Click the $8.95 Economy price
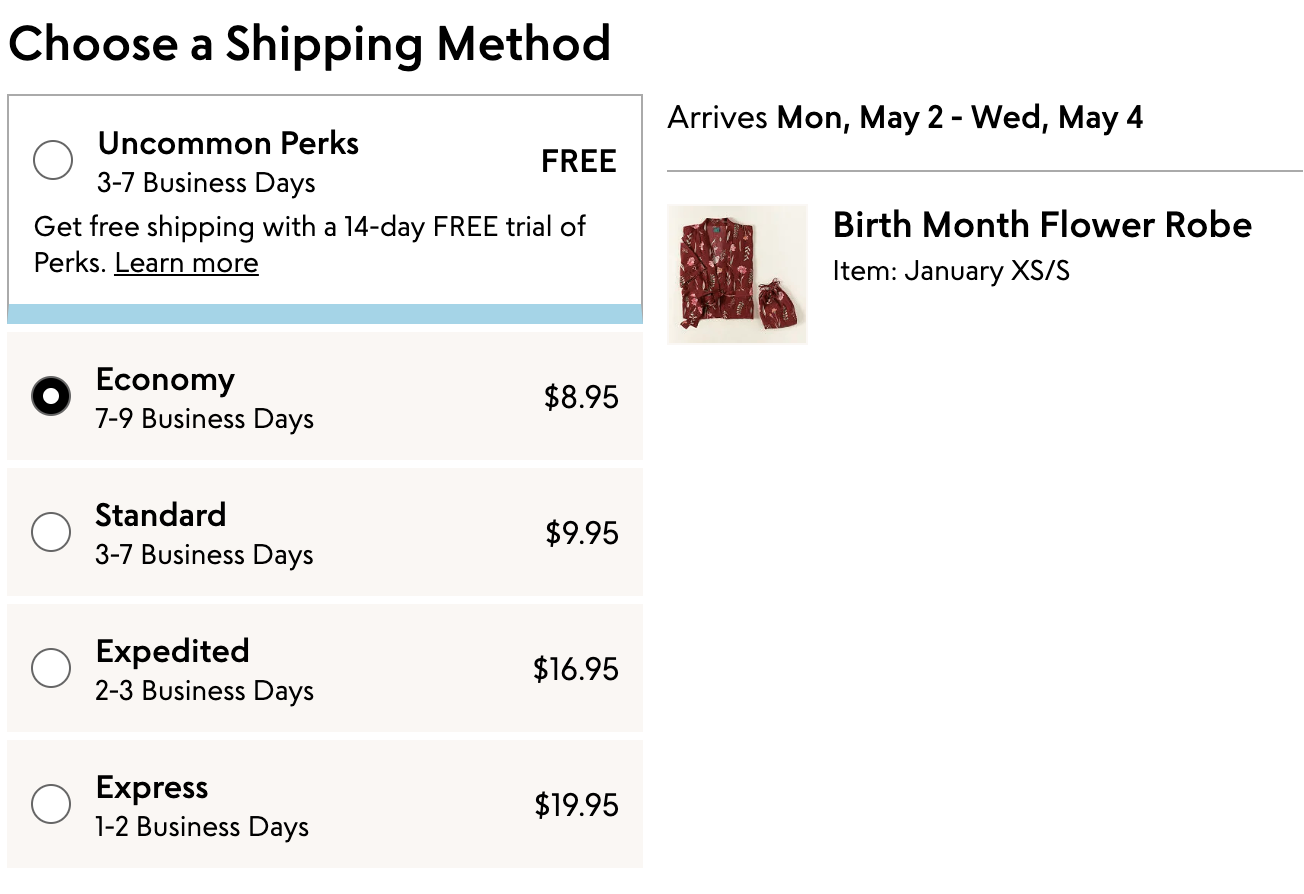Screen dimensions: 1304x894 (x=581, y=397)
